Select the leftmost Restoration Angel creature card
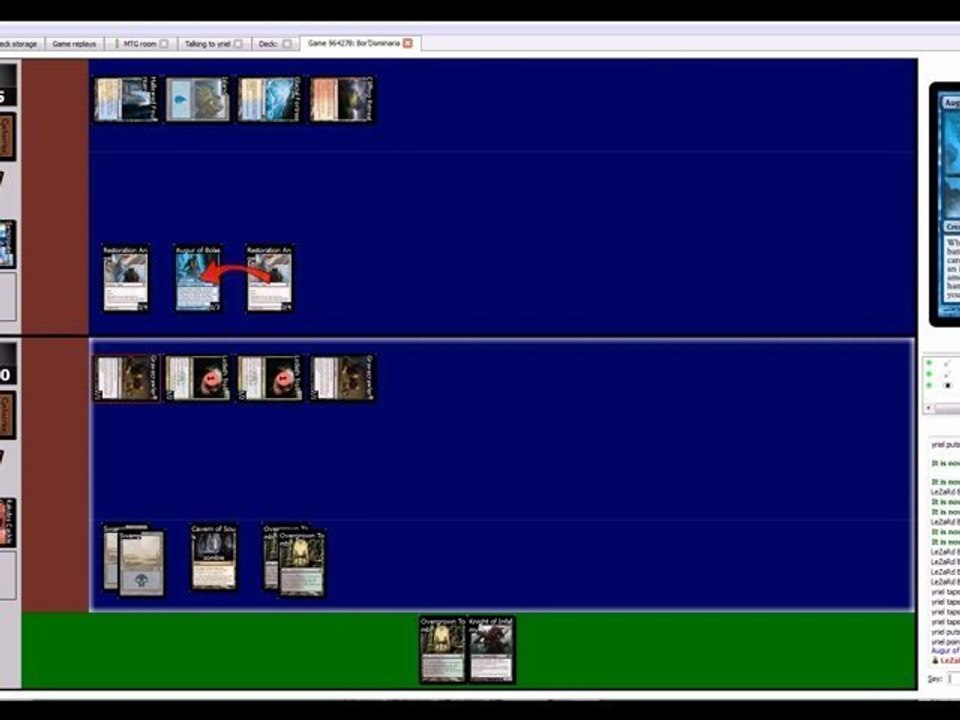960x720 pixels. point(126,278)
